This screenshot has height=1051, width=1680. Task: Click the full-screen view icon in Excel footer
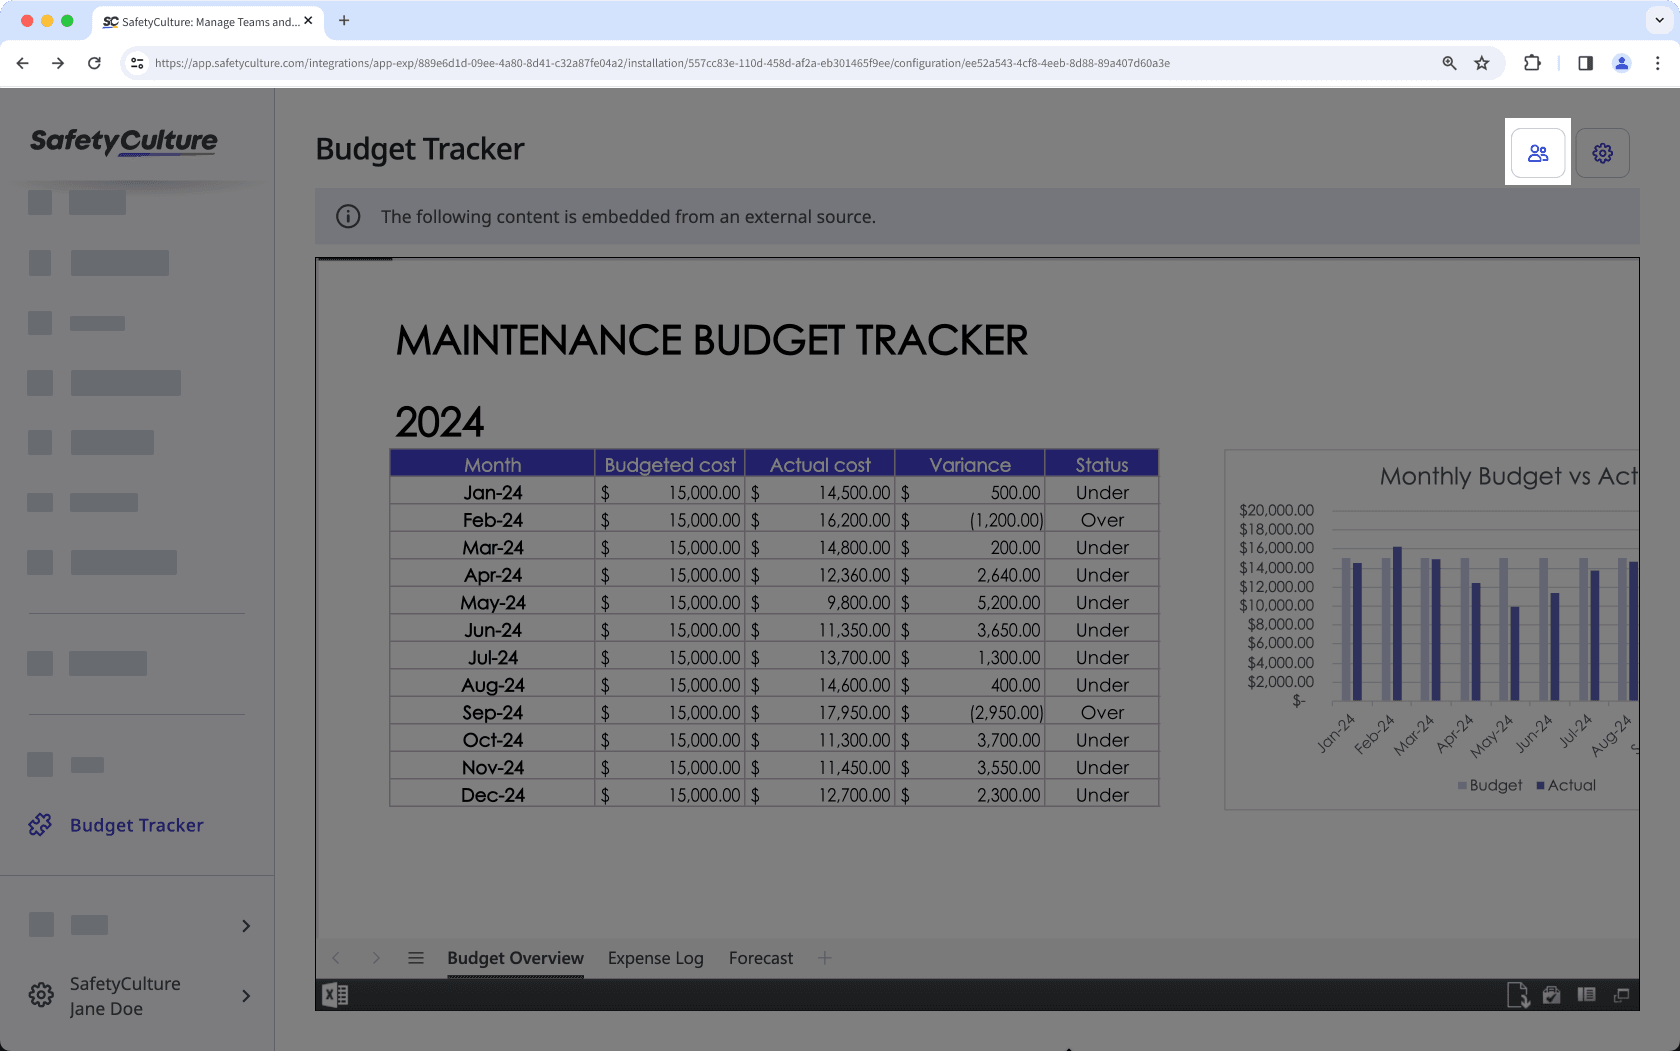[1621, 995]
